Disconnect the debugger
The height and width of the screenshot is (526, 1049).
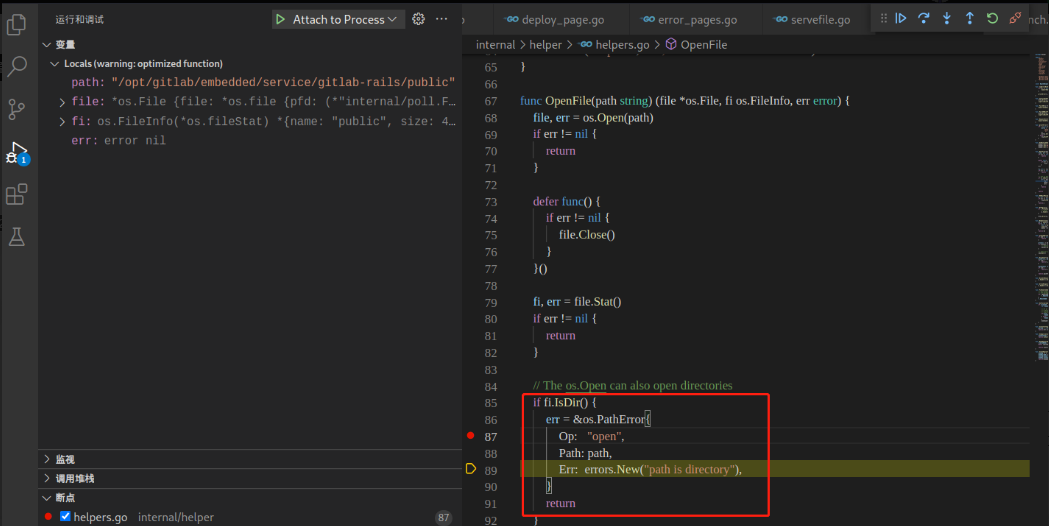tap(1016, 18)
